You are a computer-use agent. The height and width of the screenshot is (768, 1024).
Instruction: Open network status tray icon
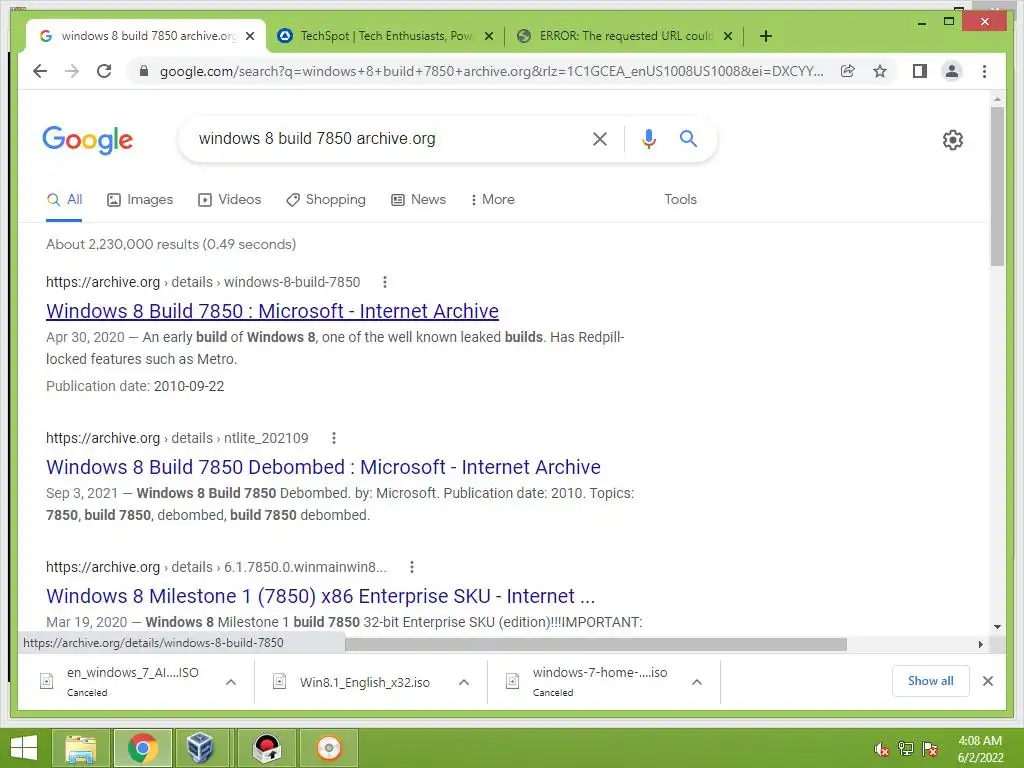pyautogui.click(x=905, y=749)
